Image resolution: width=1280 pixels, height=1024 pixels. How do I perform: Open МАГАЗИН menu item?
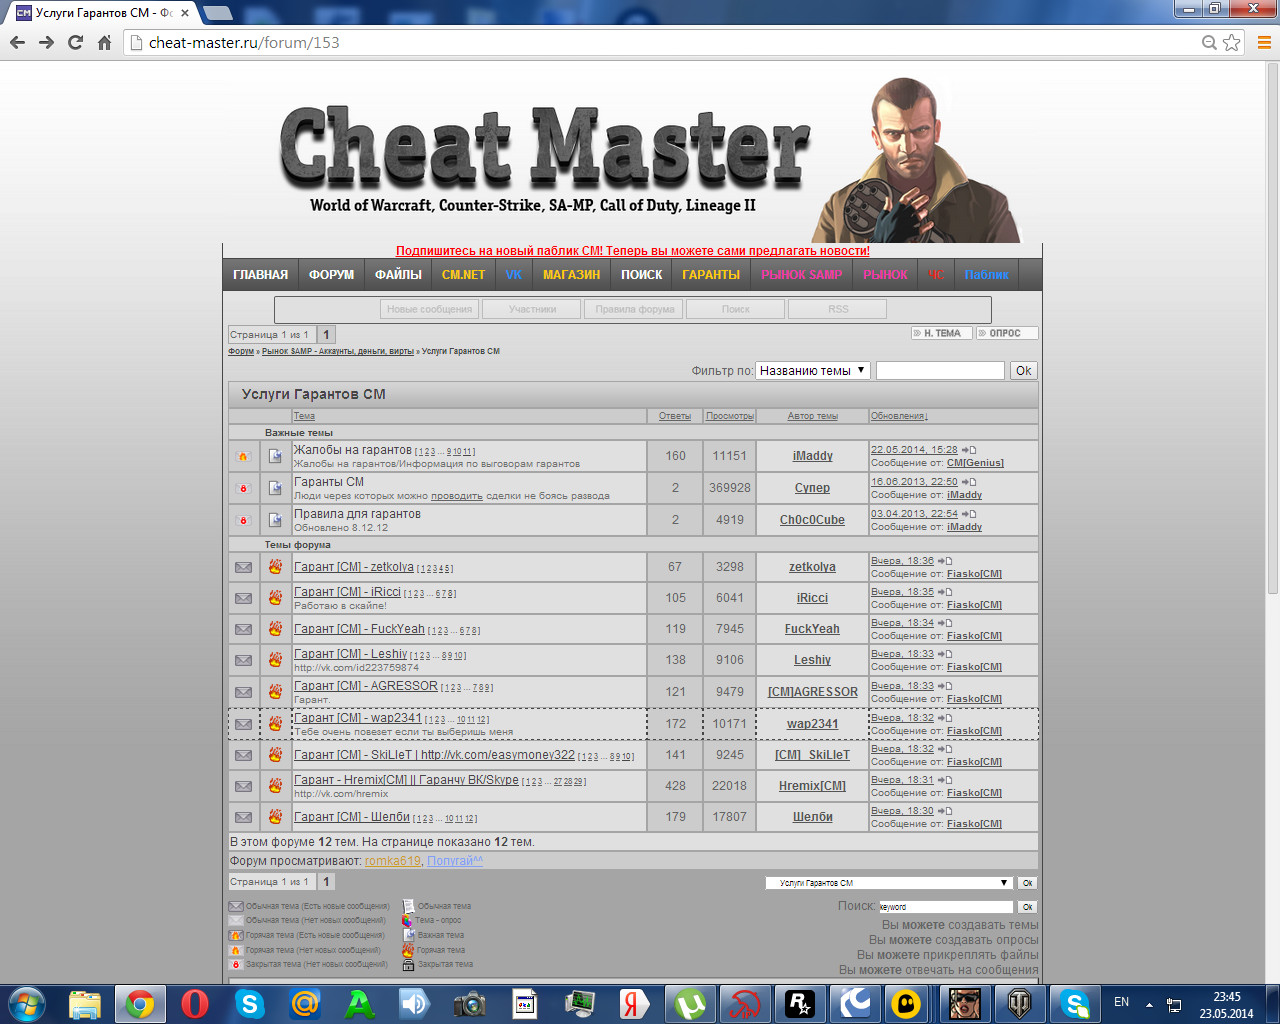pos(571,275)
